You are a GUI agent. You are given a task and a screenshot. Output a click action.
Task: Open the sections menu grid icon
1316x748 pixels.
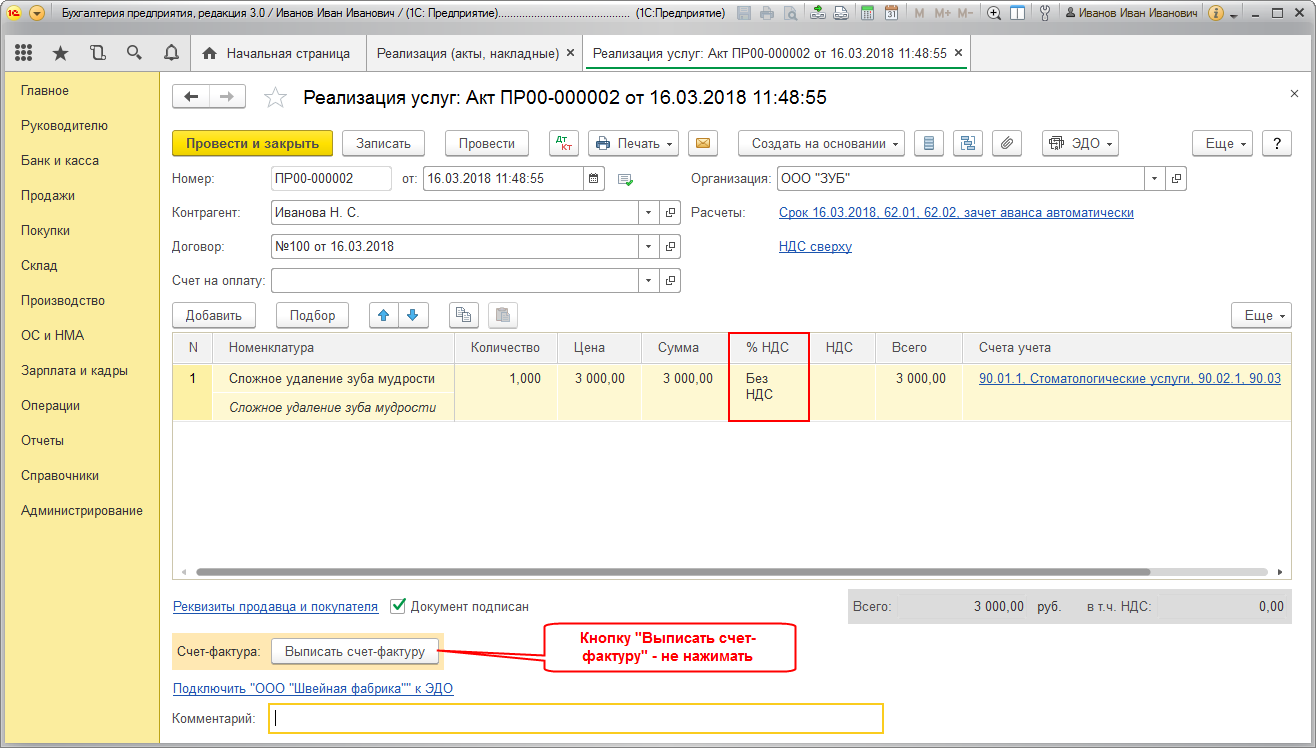coord(23,53)
